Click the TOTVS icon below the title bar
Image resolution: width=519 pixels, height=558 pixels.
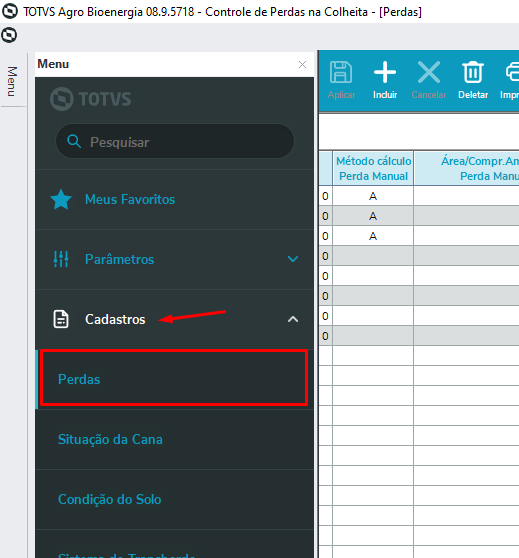pyautogui.click(x=9, y=35)
